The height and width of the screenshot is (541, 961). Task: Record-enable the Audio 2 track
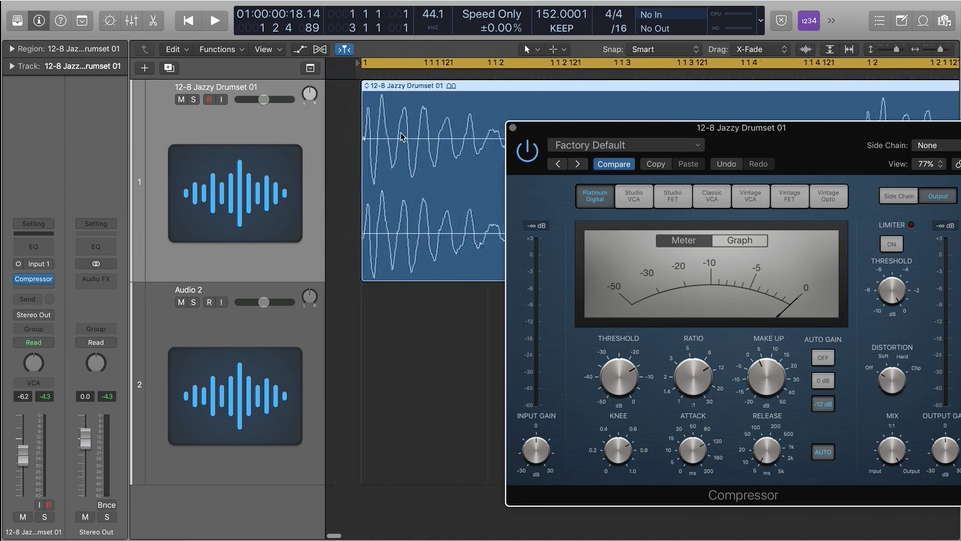click(209, 302)
